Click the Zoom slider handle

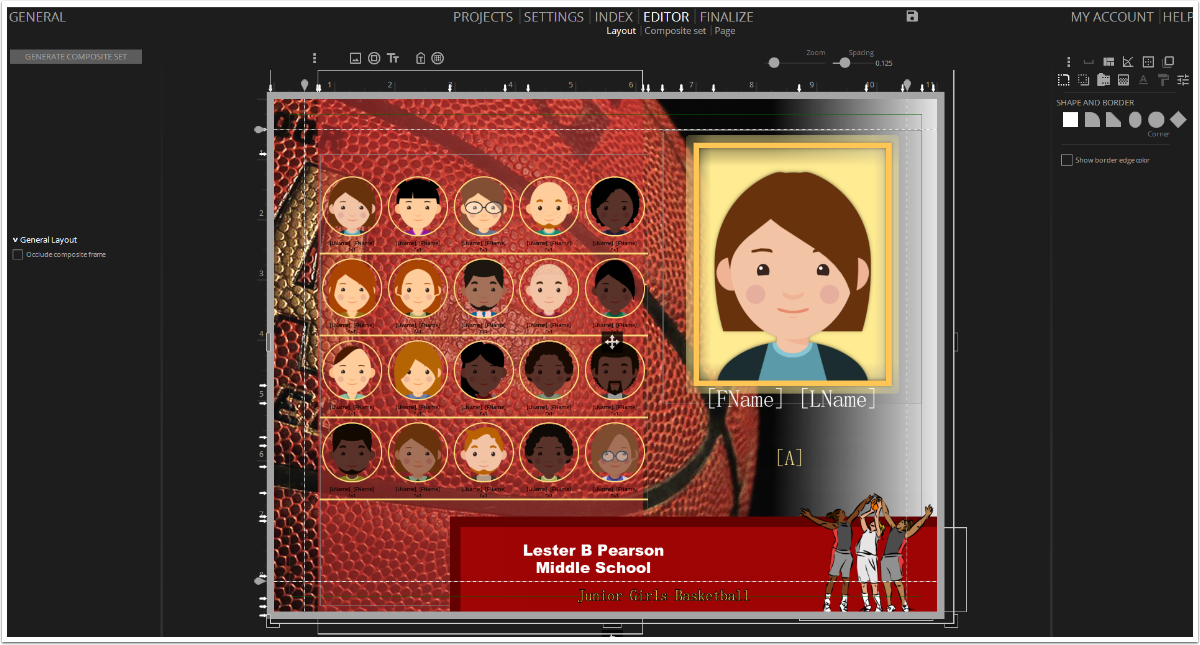coord(774,63)
